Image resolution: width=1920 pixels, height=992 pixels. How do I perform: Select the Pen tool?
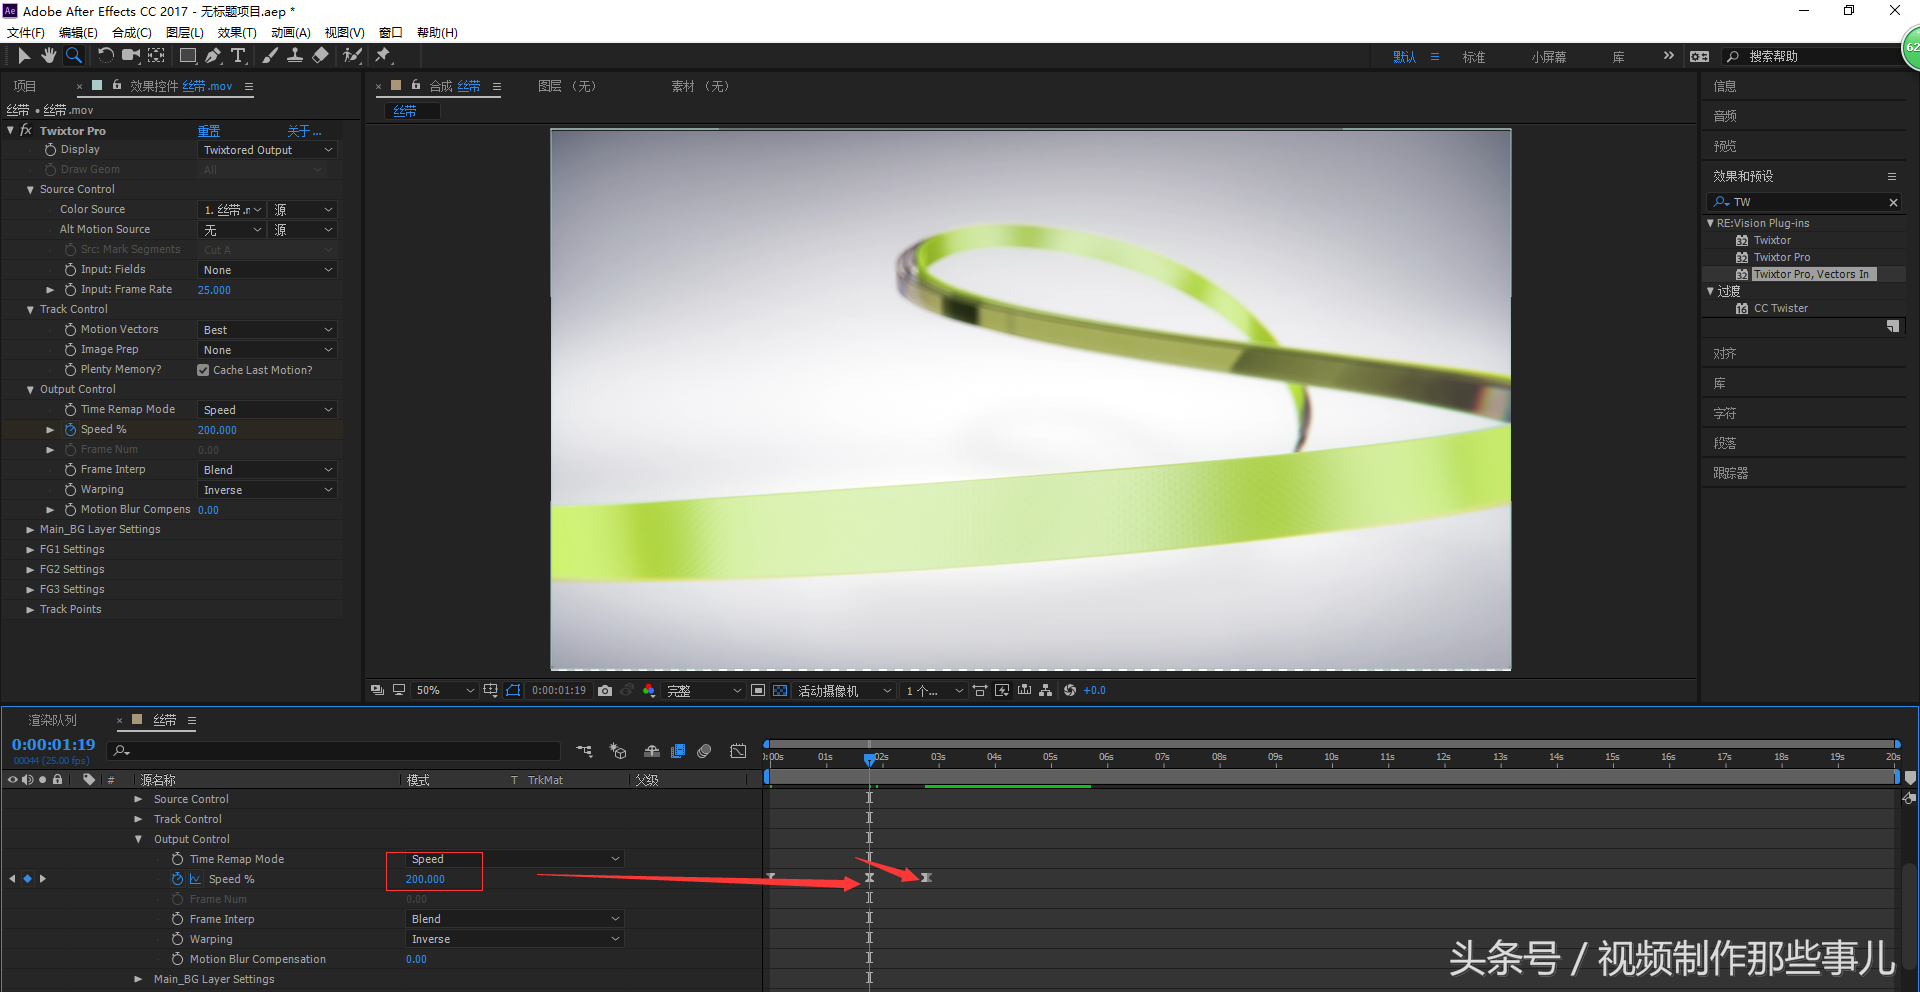[x=213, y=56]
